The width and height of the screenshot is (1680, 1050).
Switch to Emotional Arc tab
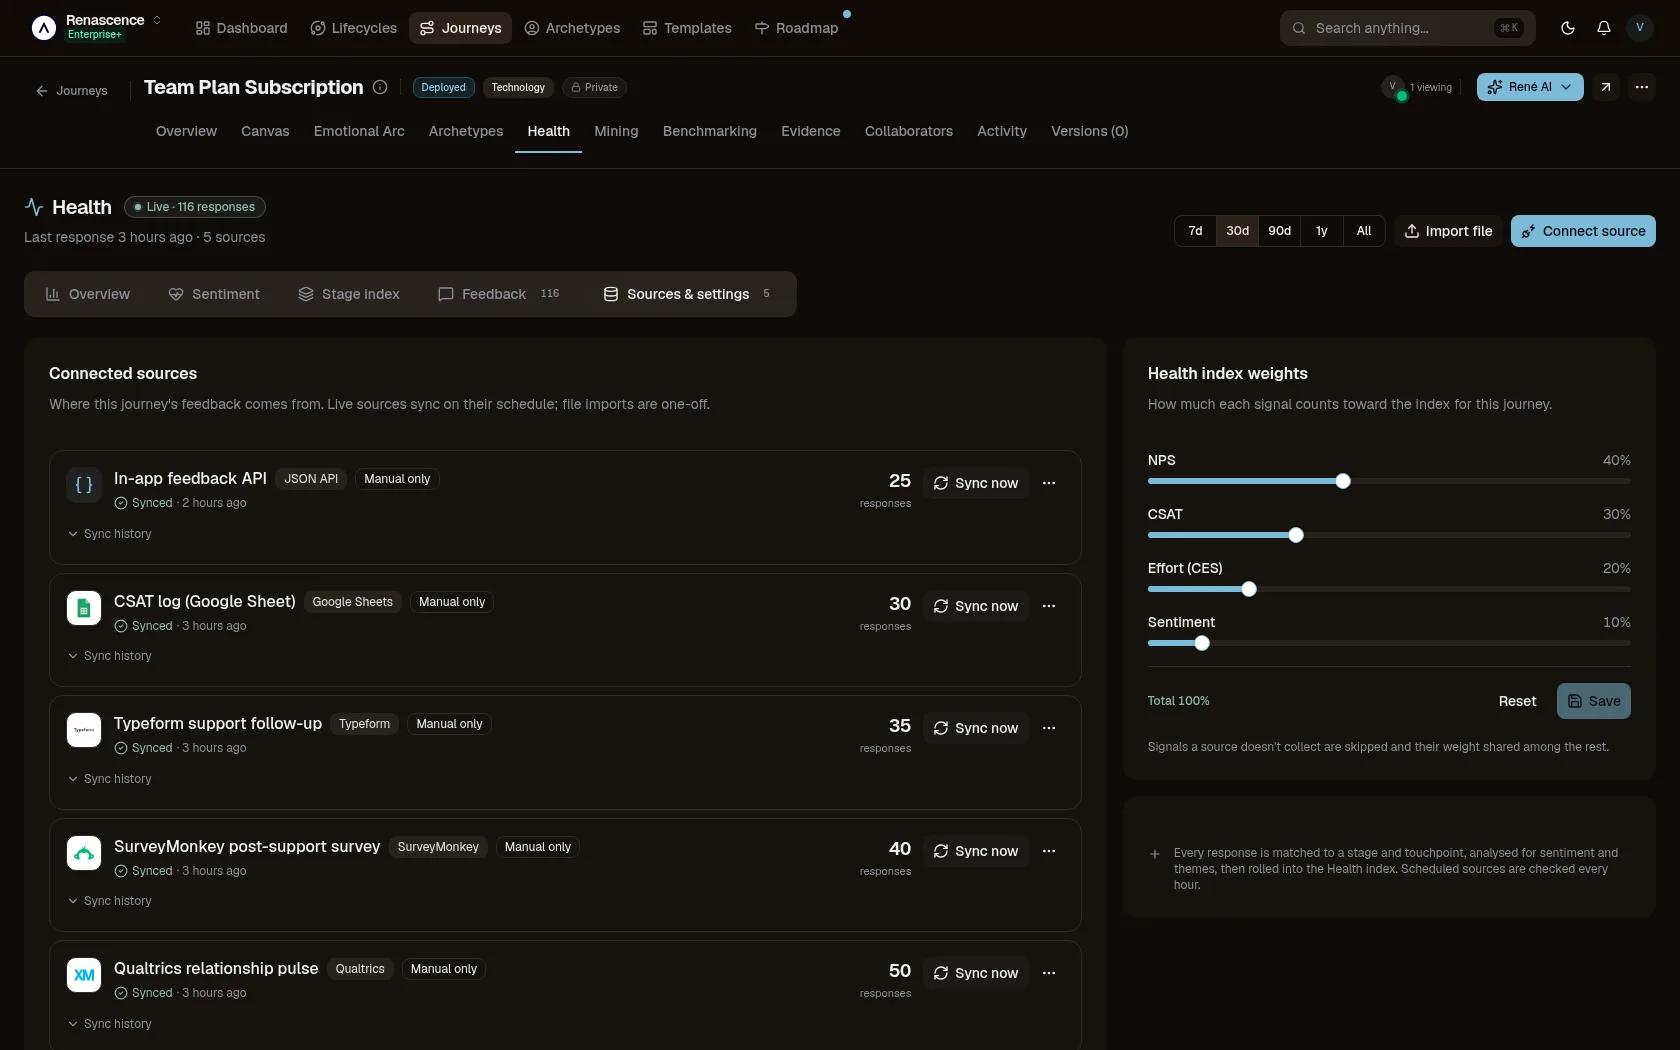[359, 131]
